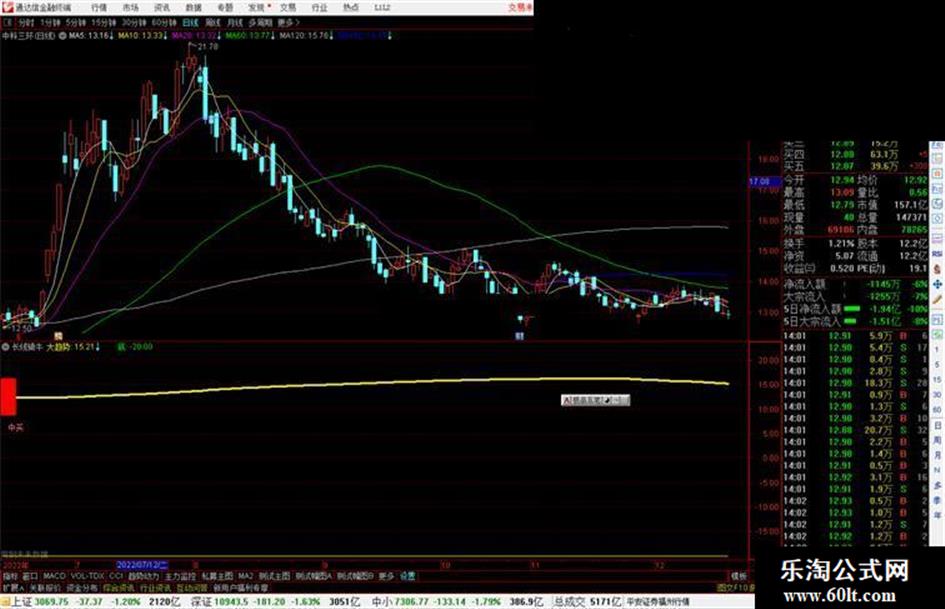945x609 pixels.
Task: Select the RSI icon in right sidebar
Action: 937,253
